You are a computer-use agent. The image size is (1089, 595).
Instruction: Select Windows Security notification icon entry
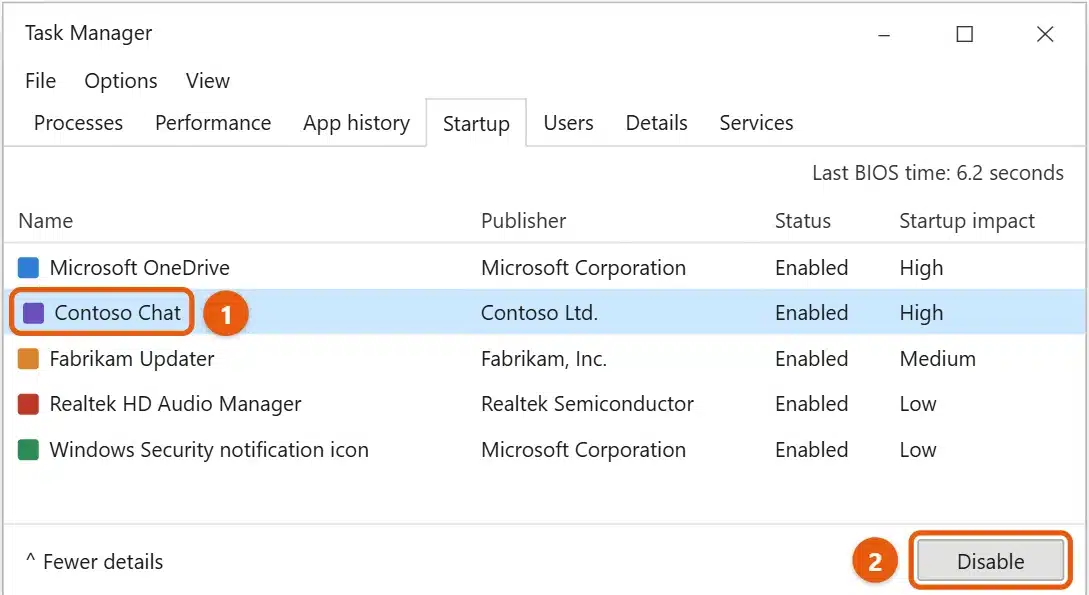click(x=209, y=450)
